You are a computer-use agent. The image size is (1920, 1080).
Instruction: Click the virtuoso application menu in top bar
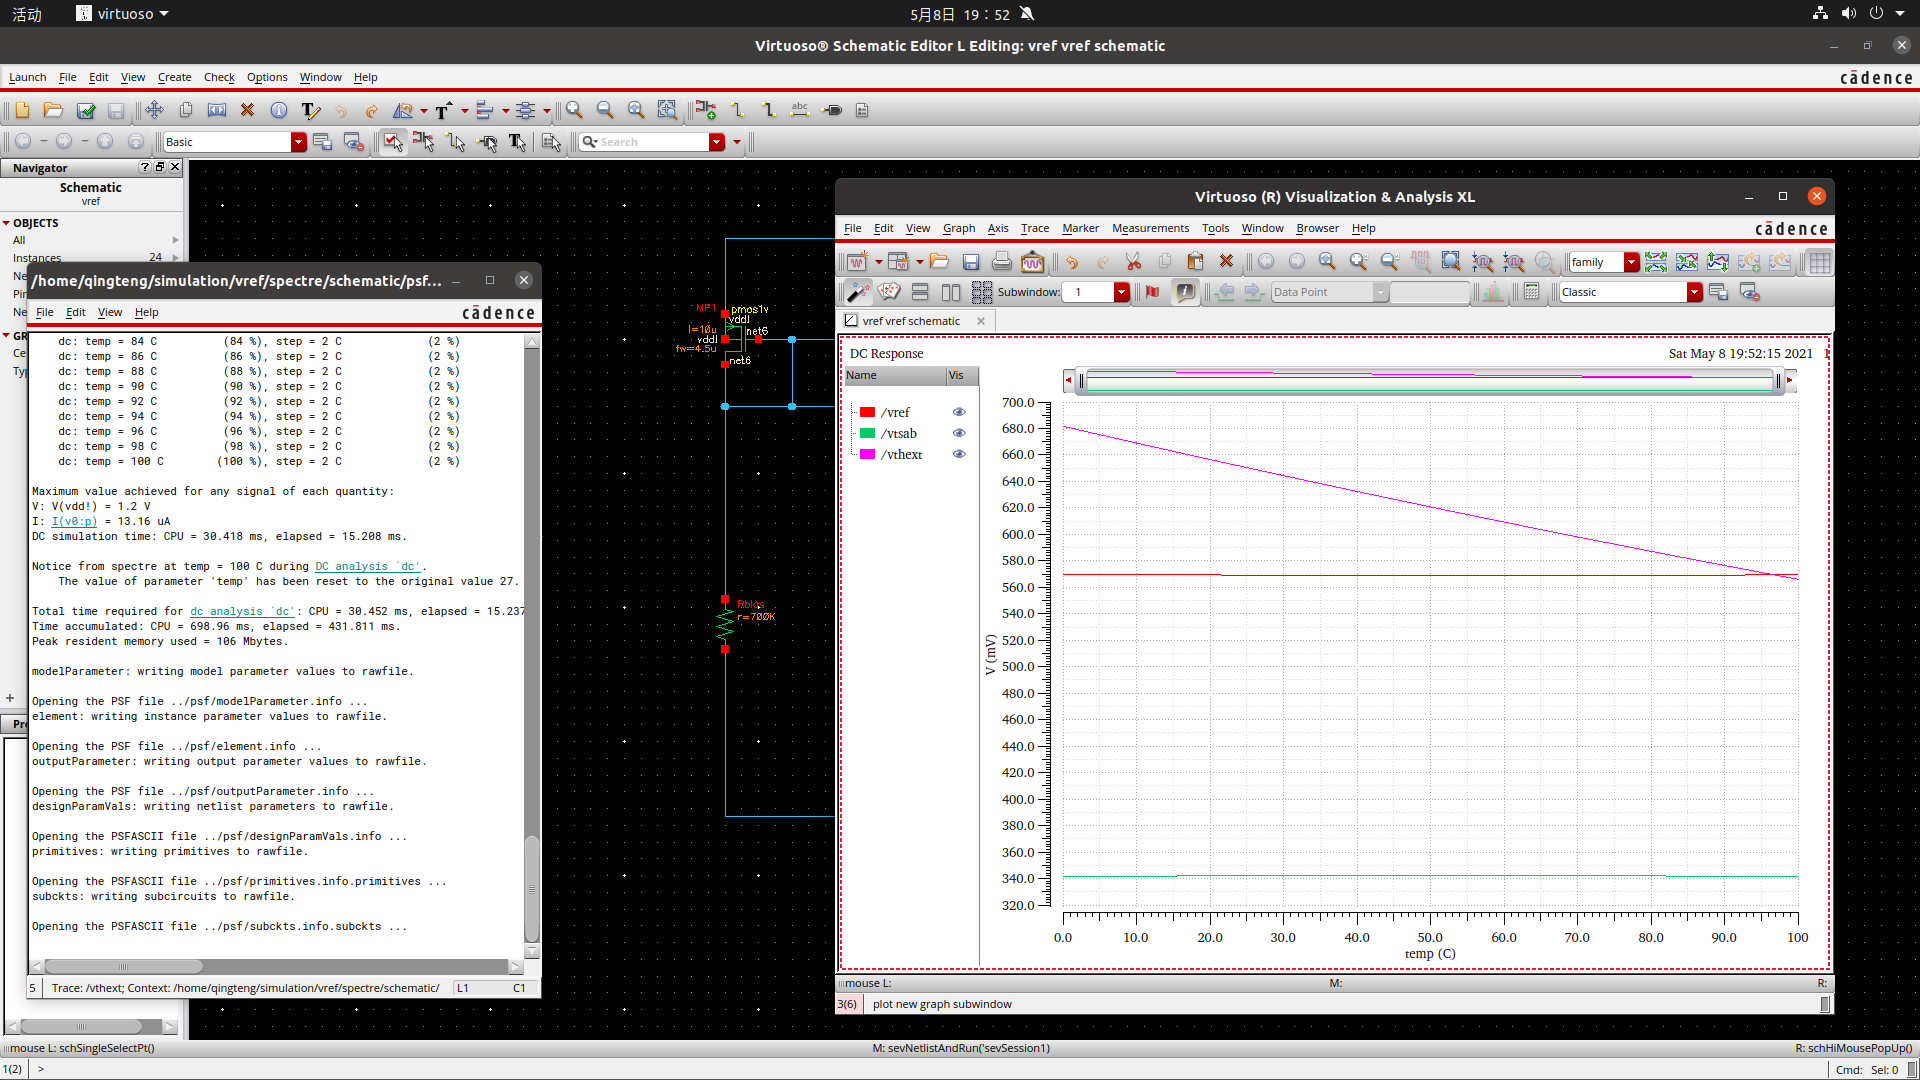(x=123, y=14)
